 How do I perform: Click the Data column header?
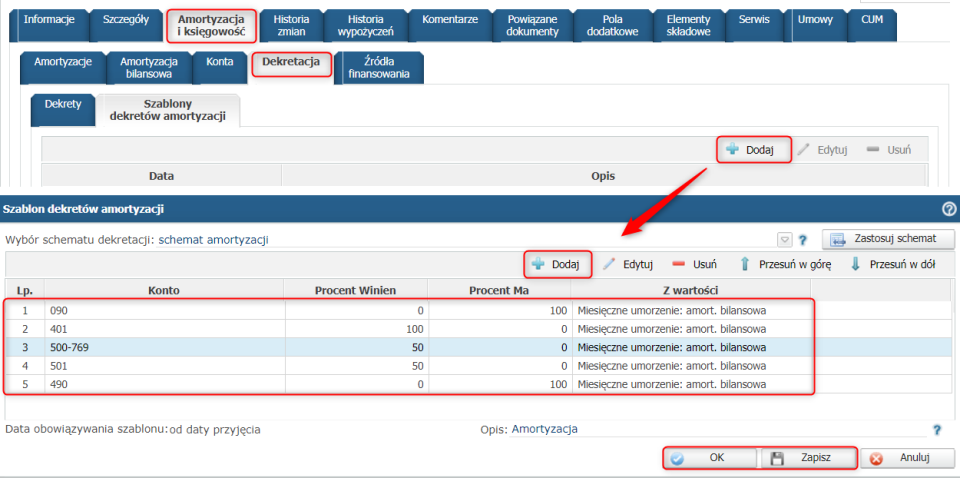(162, 176)
